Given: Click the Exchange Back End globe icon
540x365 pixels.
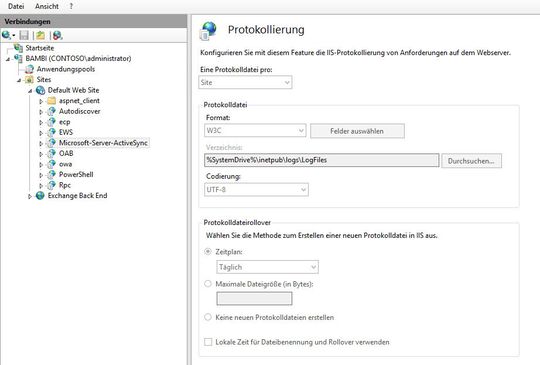Looking at the screenshot, I should click(x=41, y=196).
